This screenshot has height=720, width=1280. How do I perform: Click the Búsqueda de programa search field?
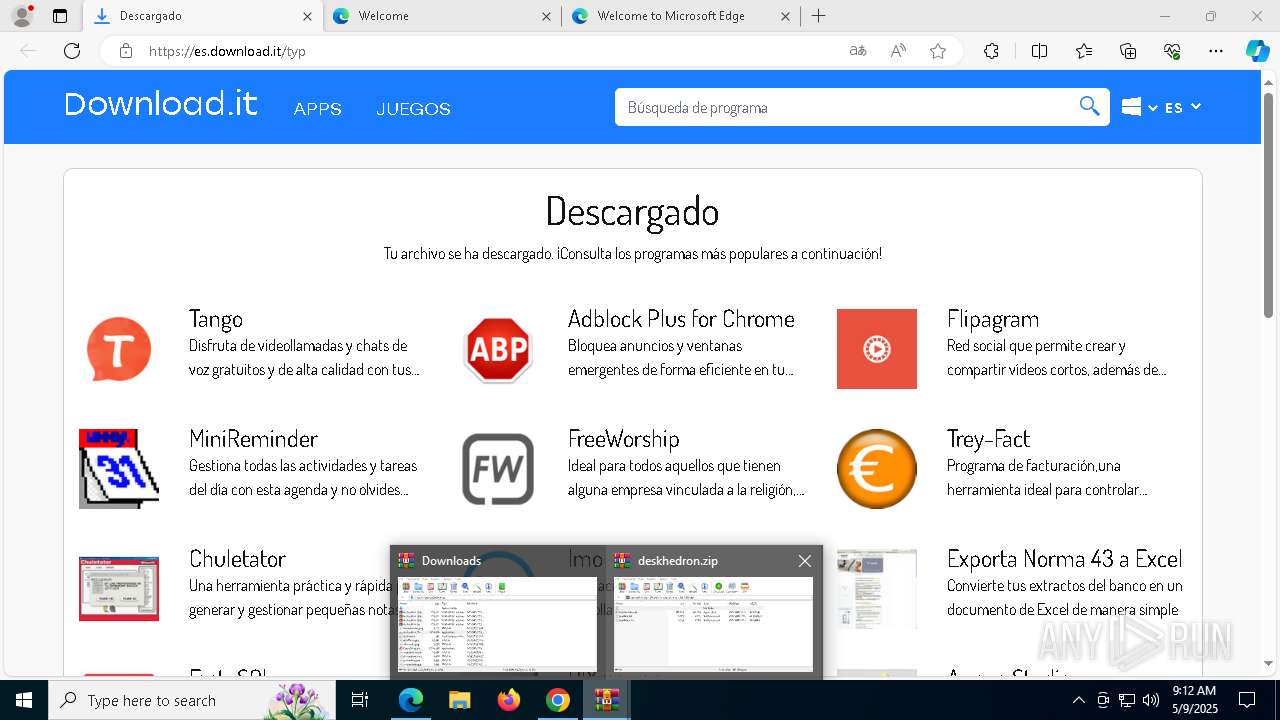point(845,107)
